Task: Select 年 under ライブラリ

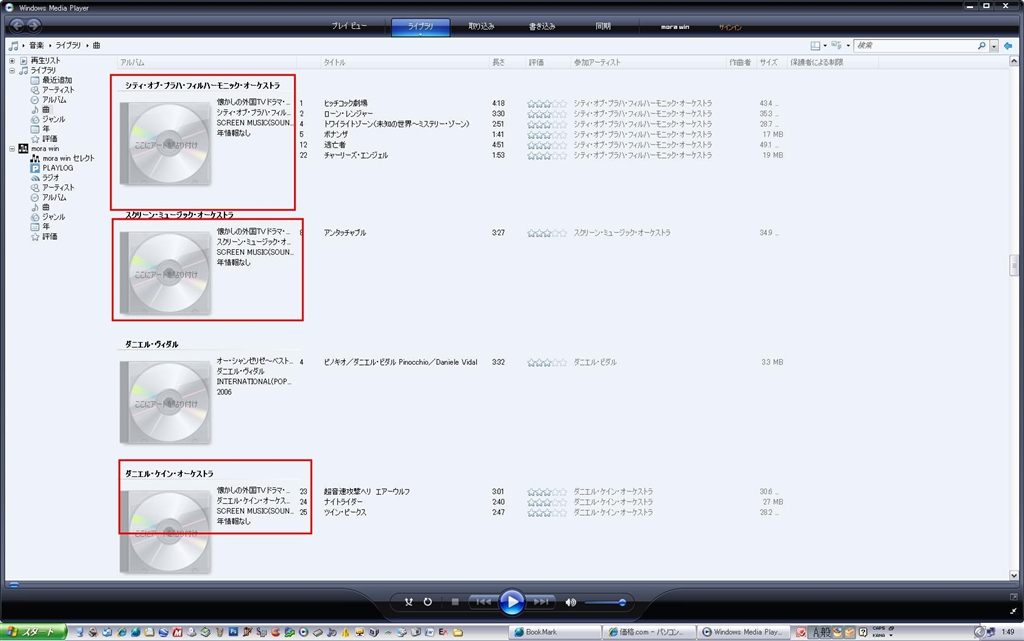Action: pyautogui.click(x=46, y=129)
